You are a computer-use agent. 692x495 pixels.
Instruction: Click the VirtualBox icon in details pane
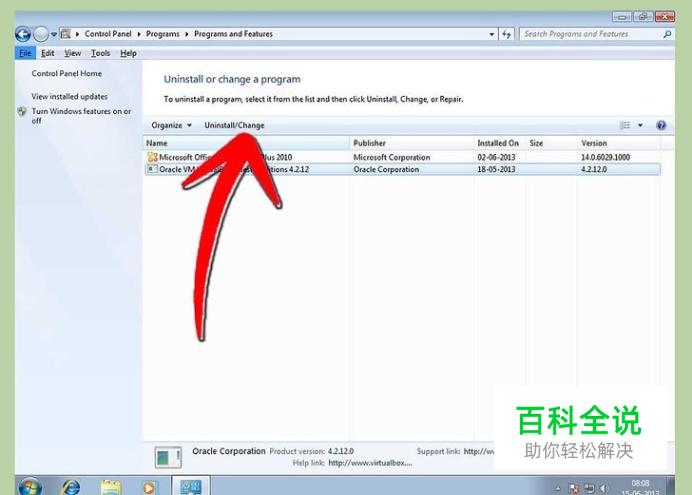(168, 457)
